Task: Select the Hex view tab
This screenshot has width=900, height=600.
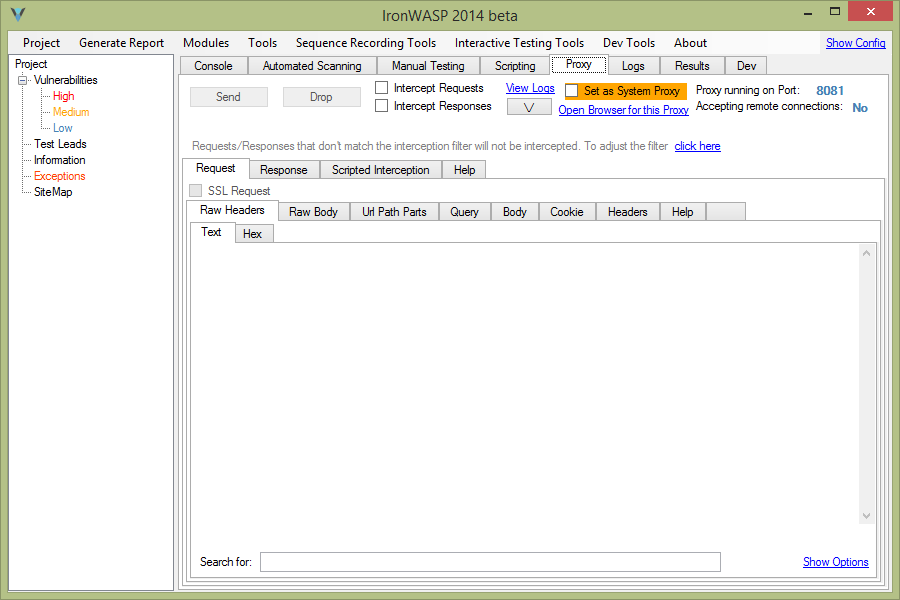Action: click(x=252, y=234)
